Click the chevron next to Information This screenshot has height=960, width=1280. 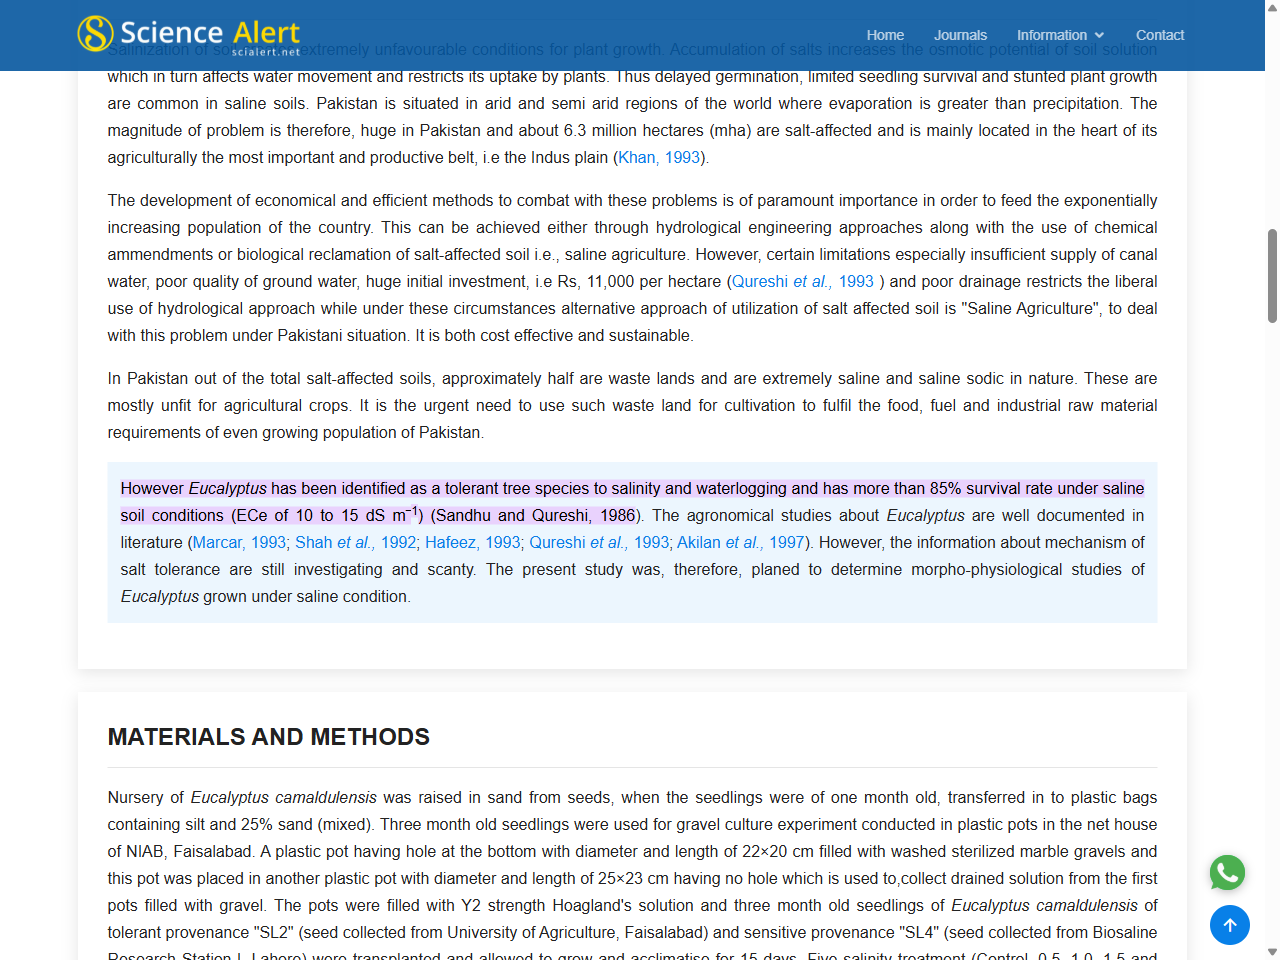1099,35
